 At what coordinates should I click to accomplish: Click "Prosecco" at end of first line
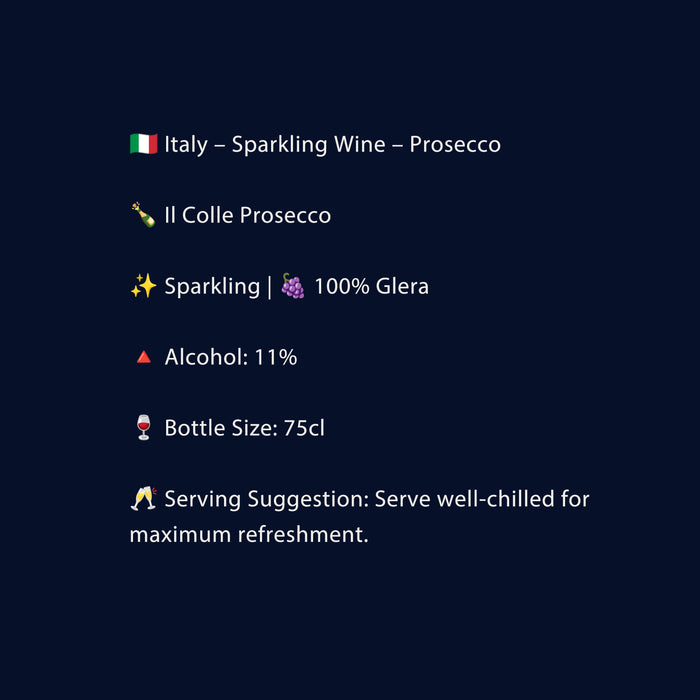(455, 144)
